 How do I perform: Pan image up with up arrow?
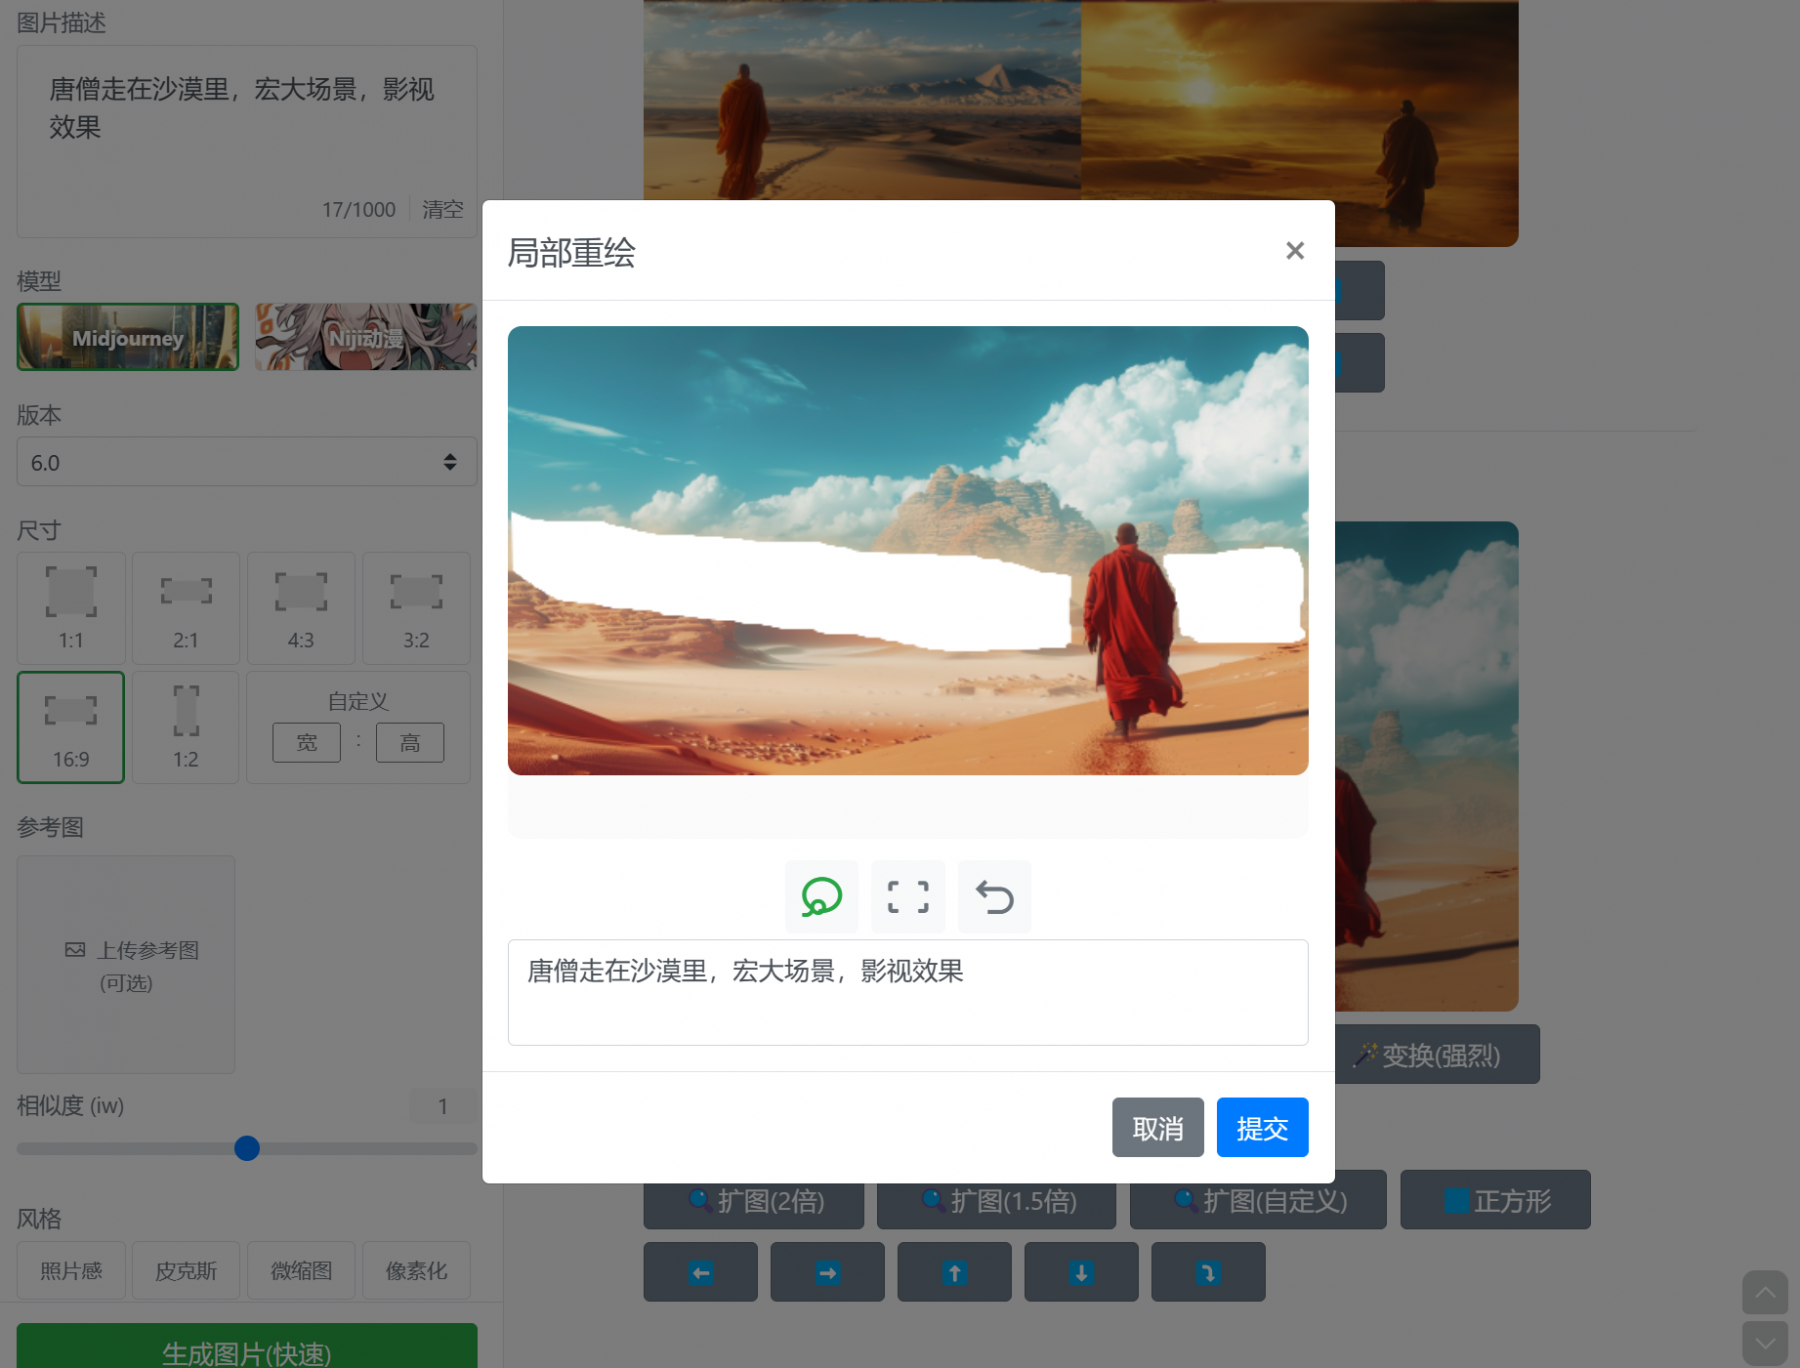pyautogui.click(x=954, y=1272)
